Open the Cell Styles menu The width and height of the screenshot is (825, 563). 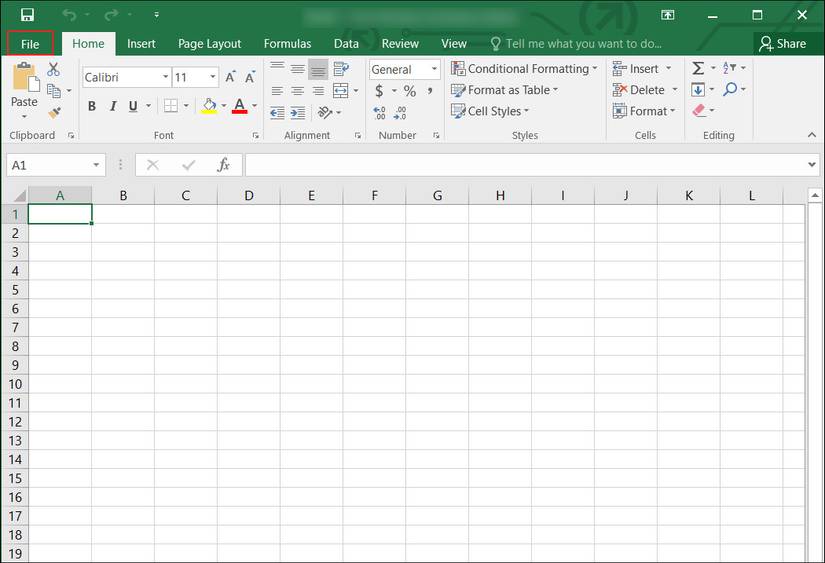click(x=490, y=111)
